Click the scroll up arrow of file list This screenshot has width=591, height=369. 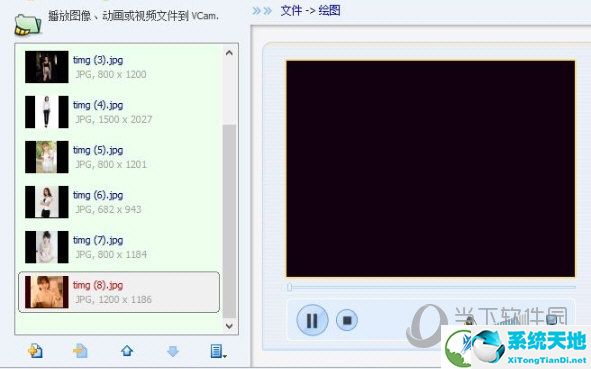[229, 53]
